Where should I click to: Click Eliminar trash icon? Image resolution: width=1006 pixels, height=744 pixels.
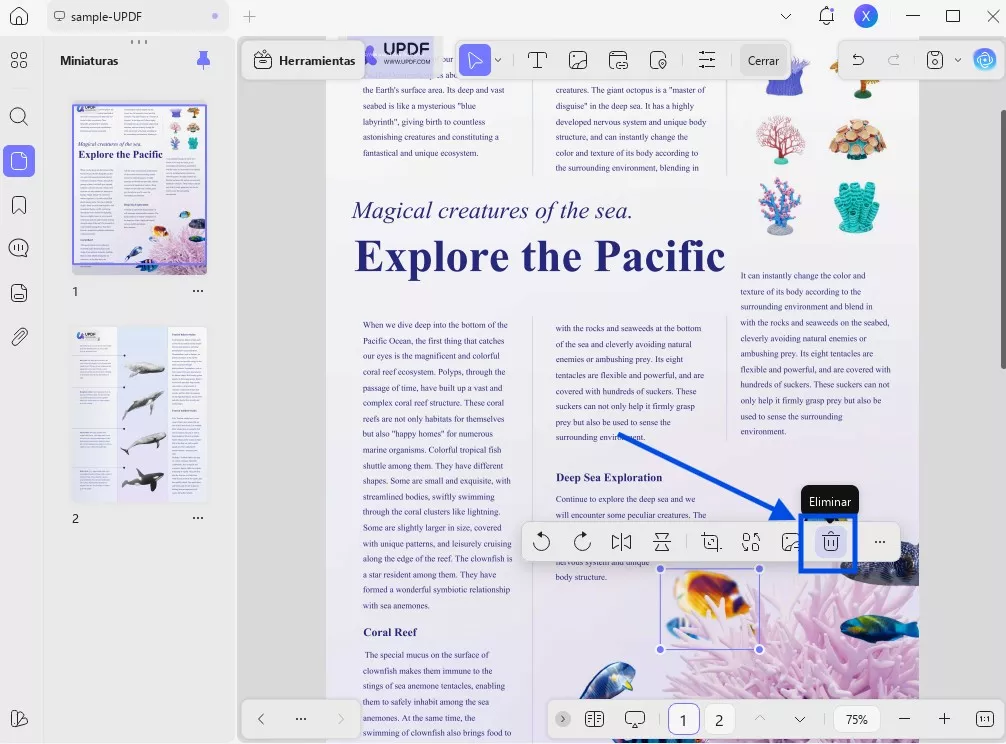(830, 542)
